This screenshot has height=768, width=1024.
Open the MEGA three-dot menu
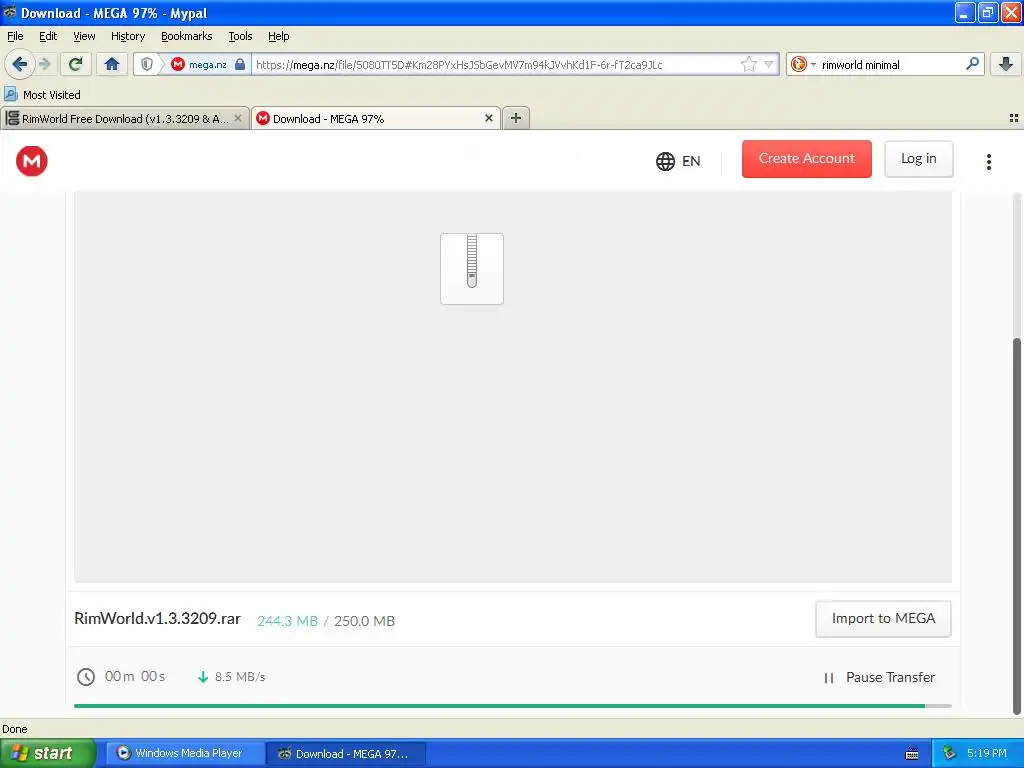(x=989, y=161)
